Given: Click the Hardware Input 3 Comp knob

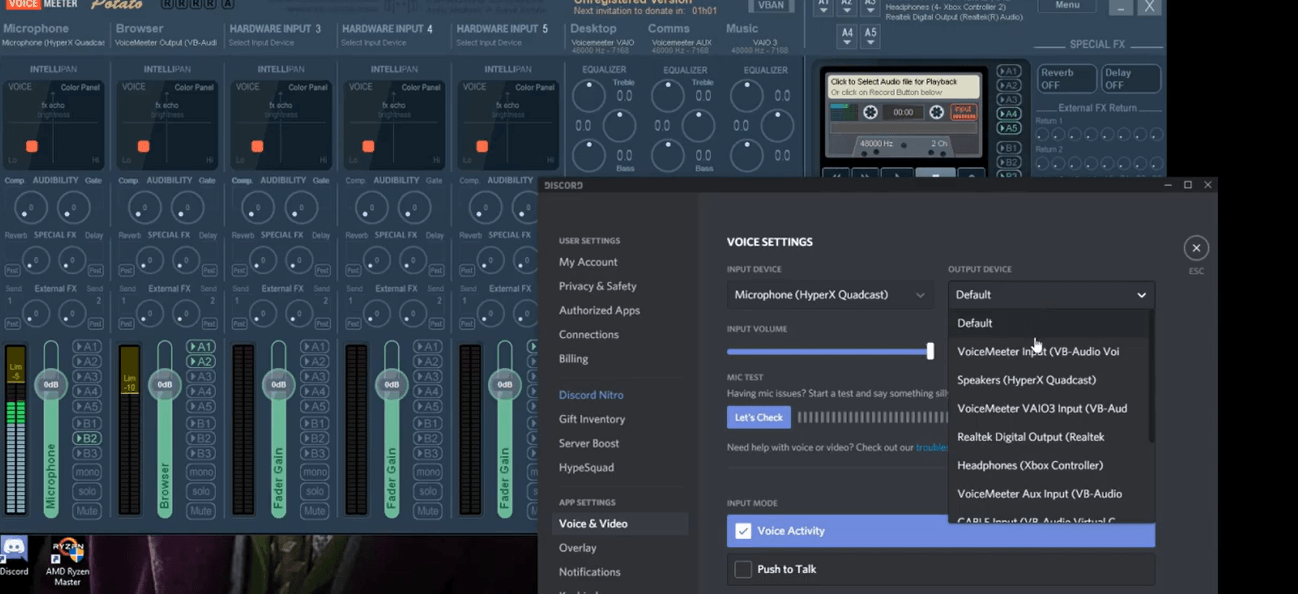Looking at the screenshot, I should 259,208.
